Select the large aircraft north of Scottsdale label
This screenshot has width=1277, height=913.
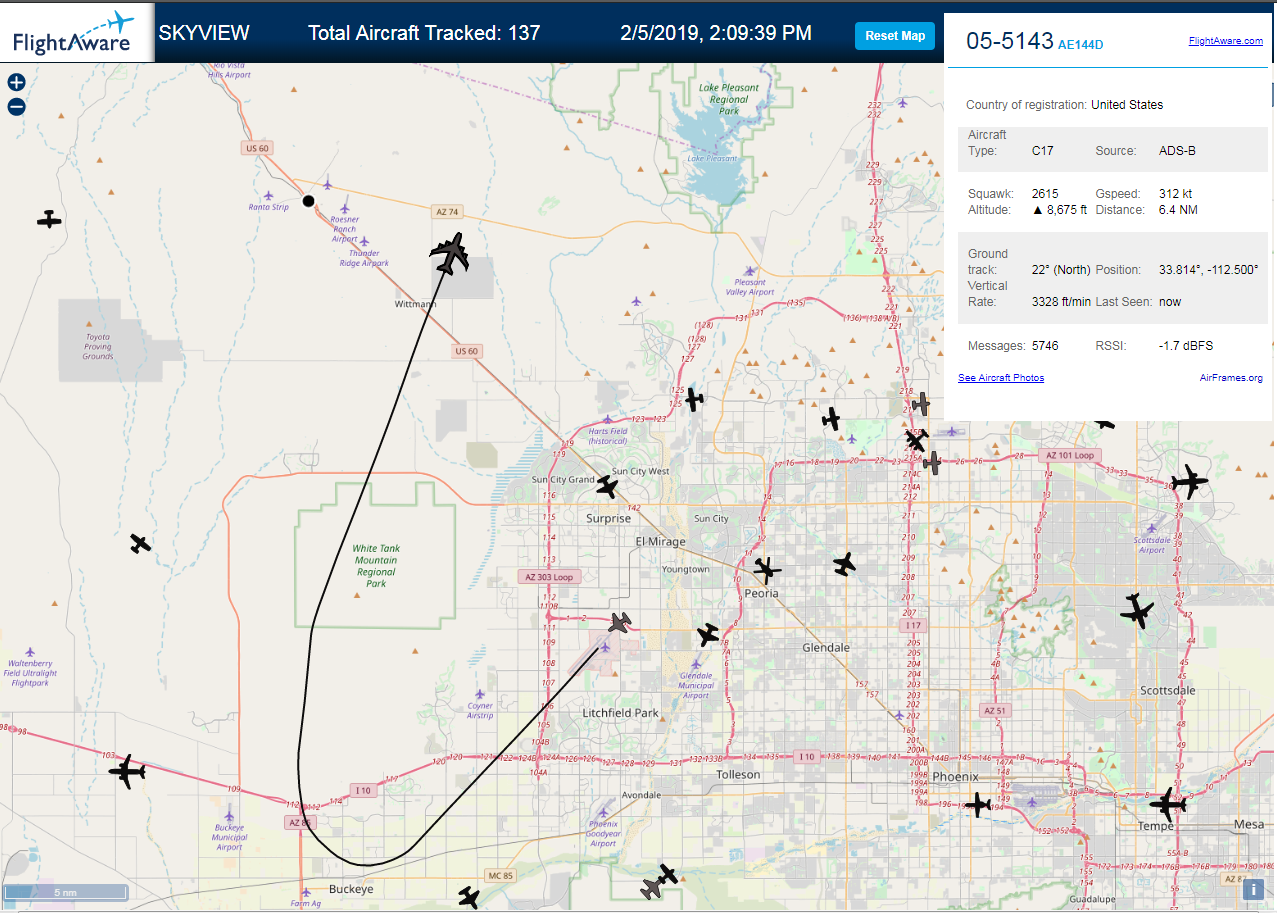click(1137, 610)
